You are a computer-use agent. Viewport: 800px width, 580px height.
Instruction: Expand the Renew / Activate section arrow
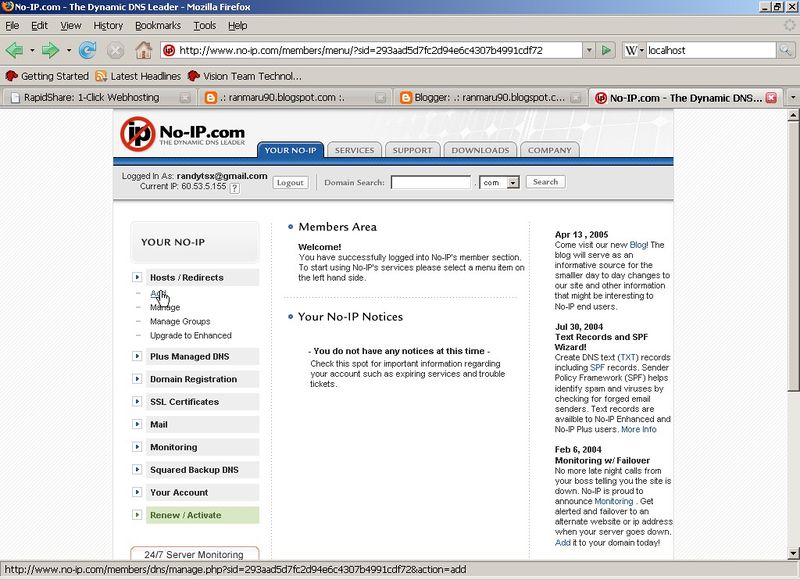(x=137, y=515)
